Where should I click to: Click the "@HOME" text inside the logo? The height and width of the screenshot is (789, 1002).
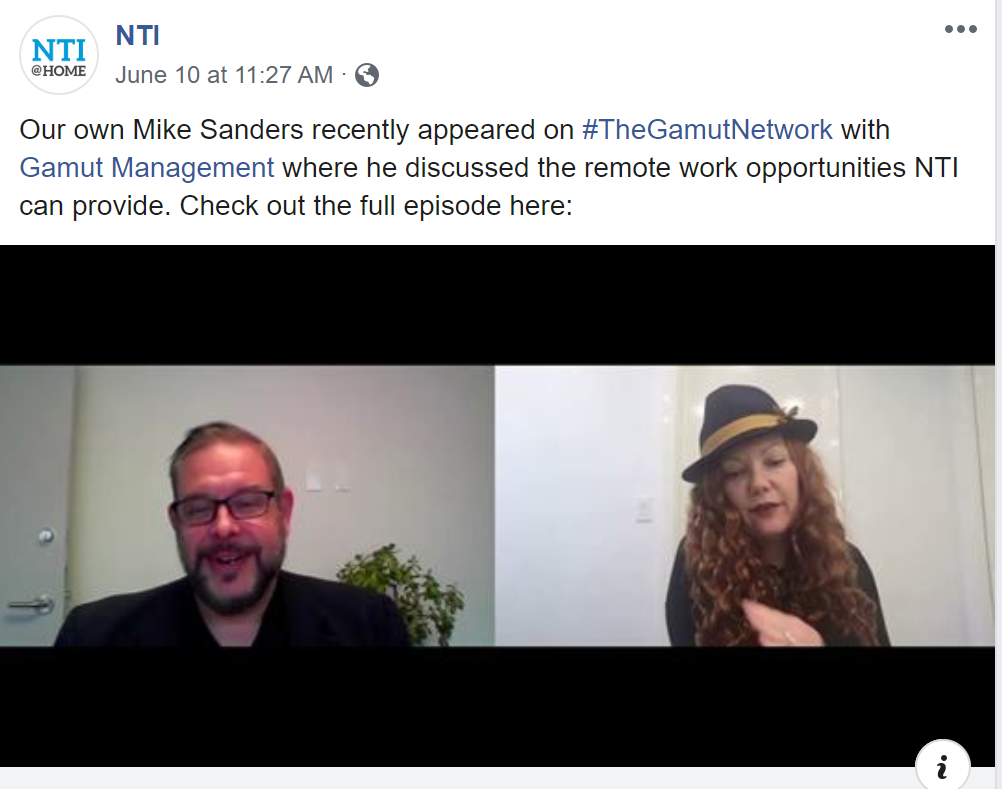[59, 71]
